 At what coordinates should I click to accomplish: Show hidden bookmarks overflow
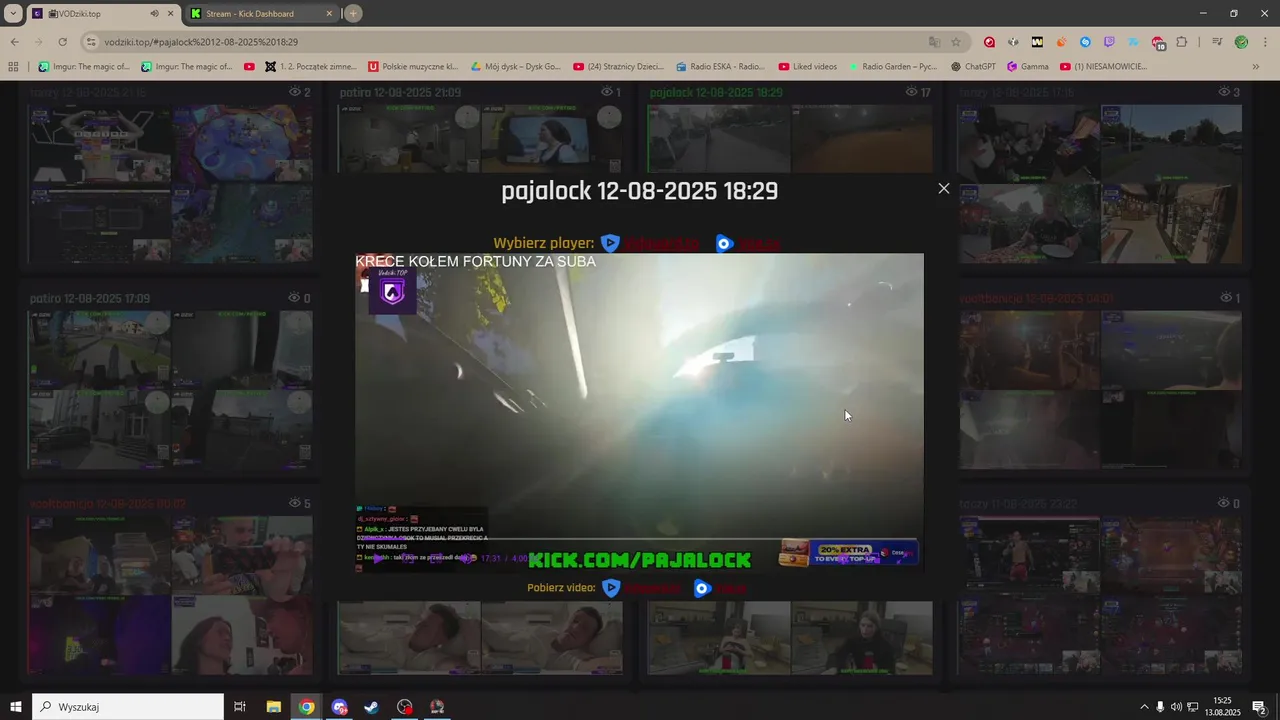coord(1256,67)
